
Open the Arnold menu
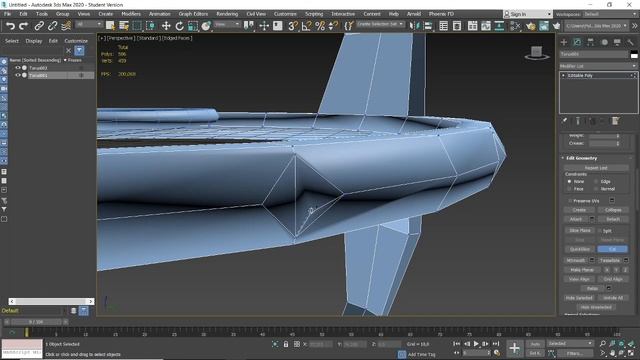(413, 14)
